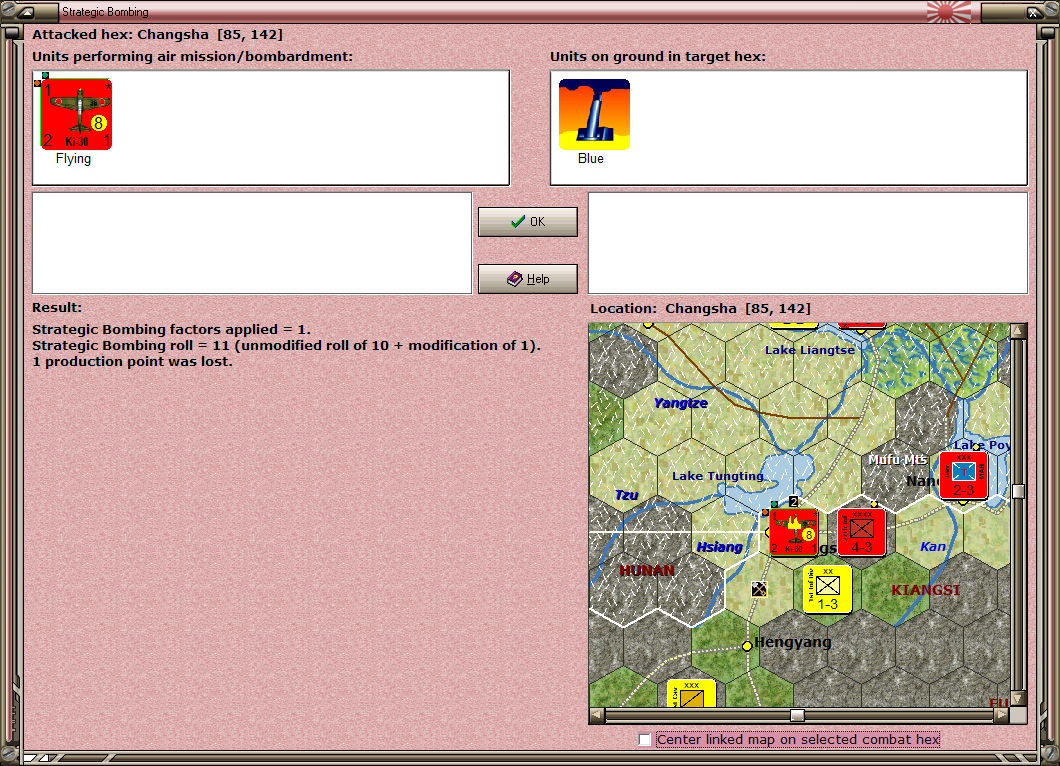Click the empty lower-left unit list box
1060x766 pixels.
point(252,243)
